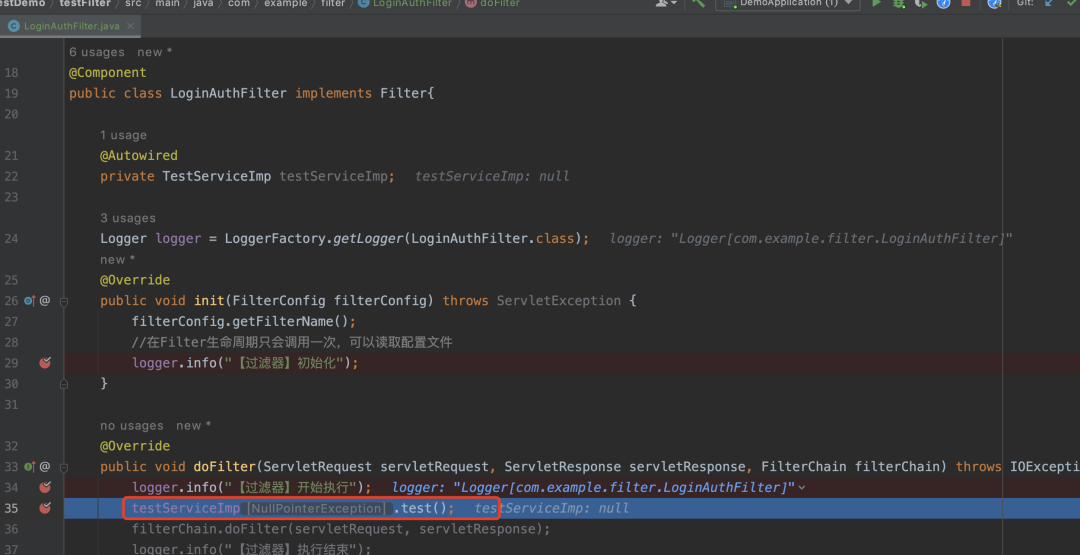The width and height of the screenshot is (1080, 555).
Task: Click the Git commit checkmark icon
Action: [x=1070, y=3]
